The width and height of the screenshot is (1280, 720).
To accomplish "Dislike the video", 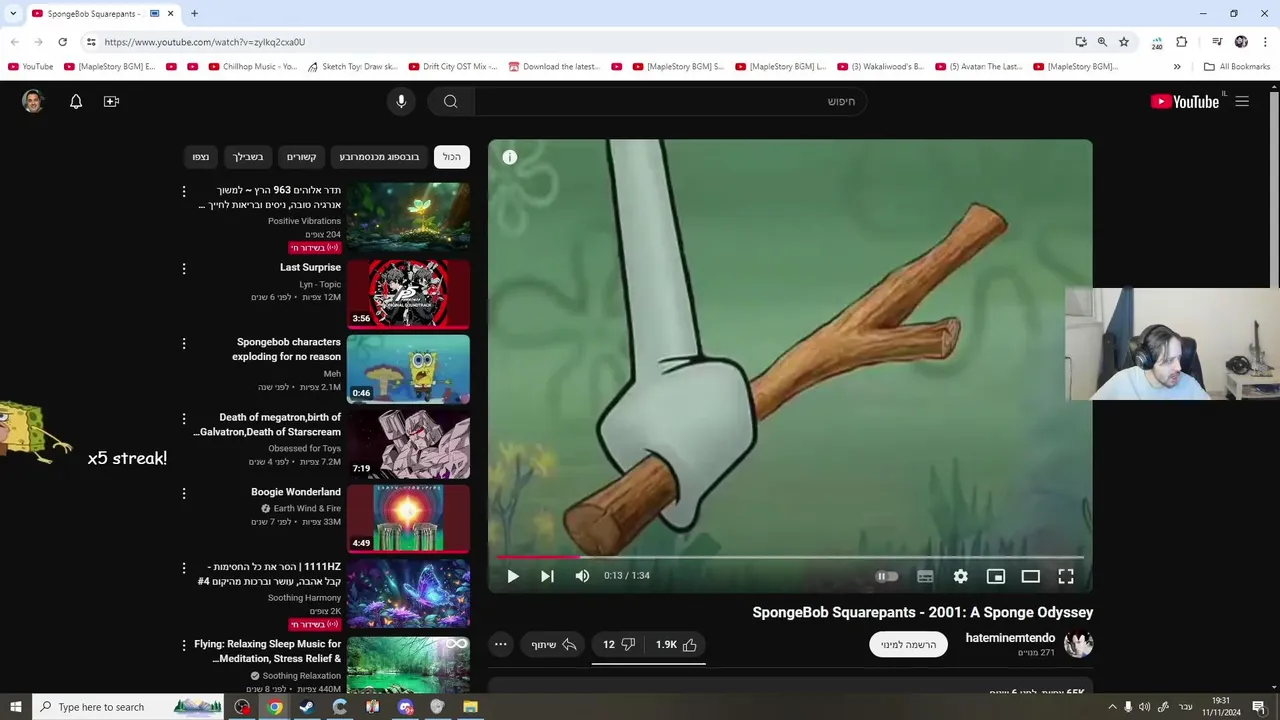I will 619,645.
